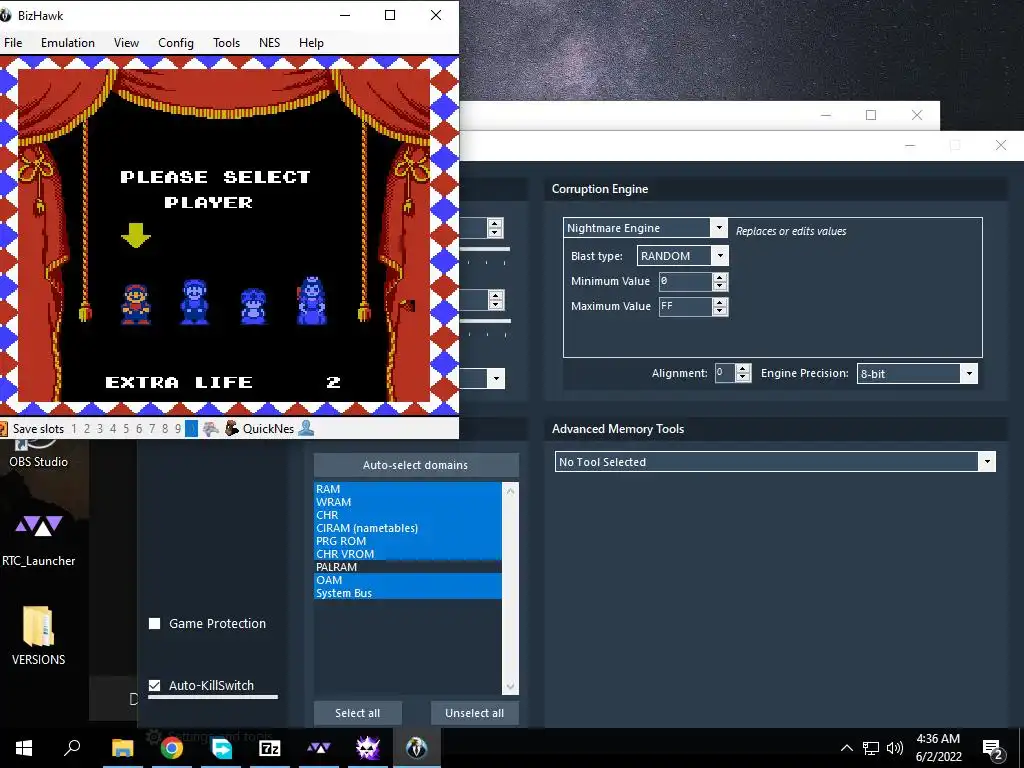This screenshot has width=1024, height=768.
Task: Select save slot 5 in BizHawk
Action: click(x=126, y=429)
